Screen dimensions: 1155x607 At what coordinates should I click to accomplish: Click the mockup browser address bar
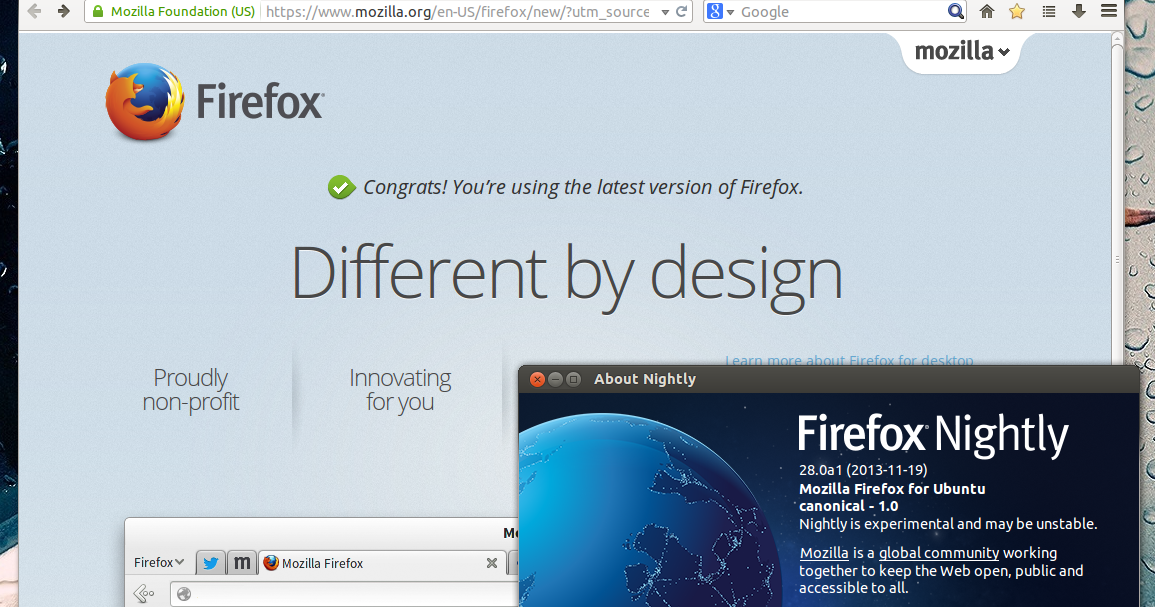coord(345,594)
